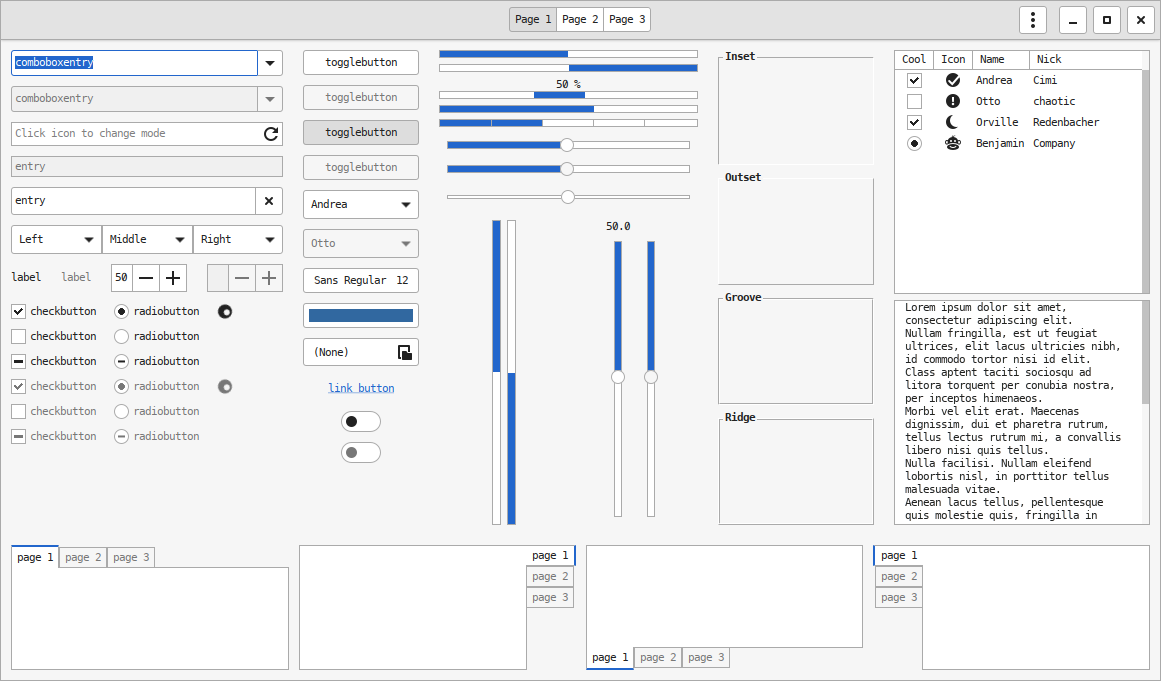Screen dimensions: 1161x681
Task: Select Company cell in Benjamin row
Action: [1054, 144]
